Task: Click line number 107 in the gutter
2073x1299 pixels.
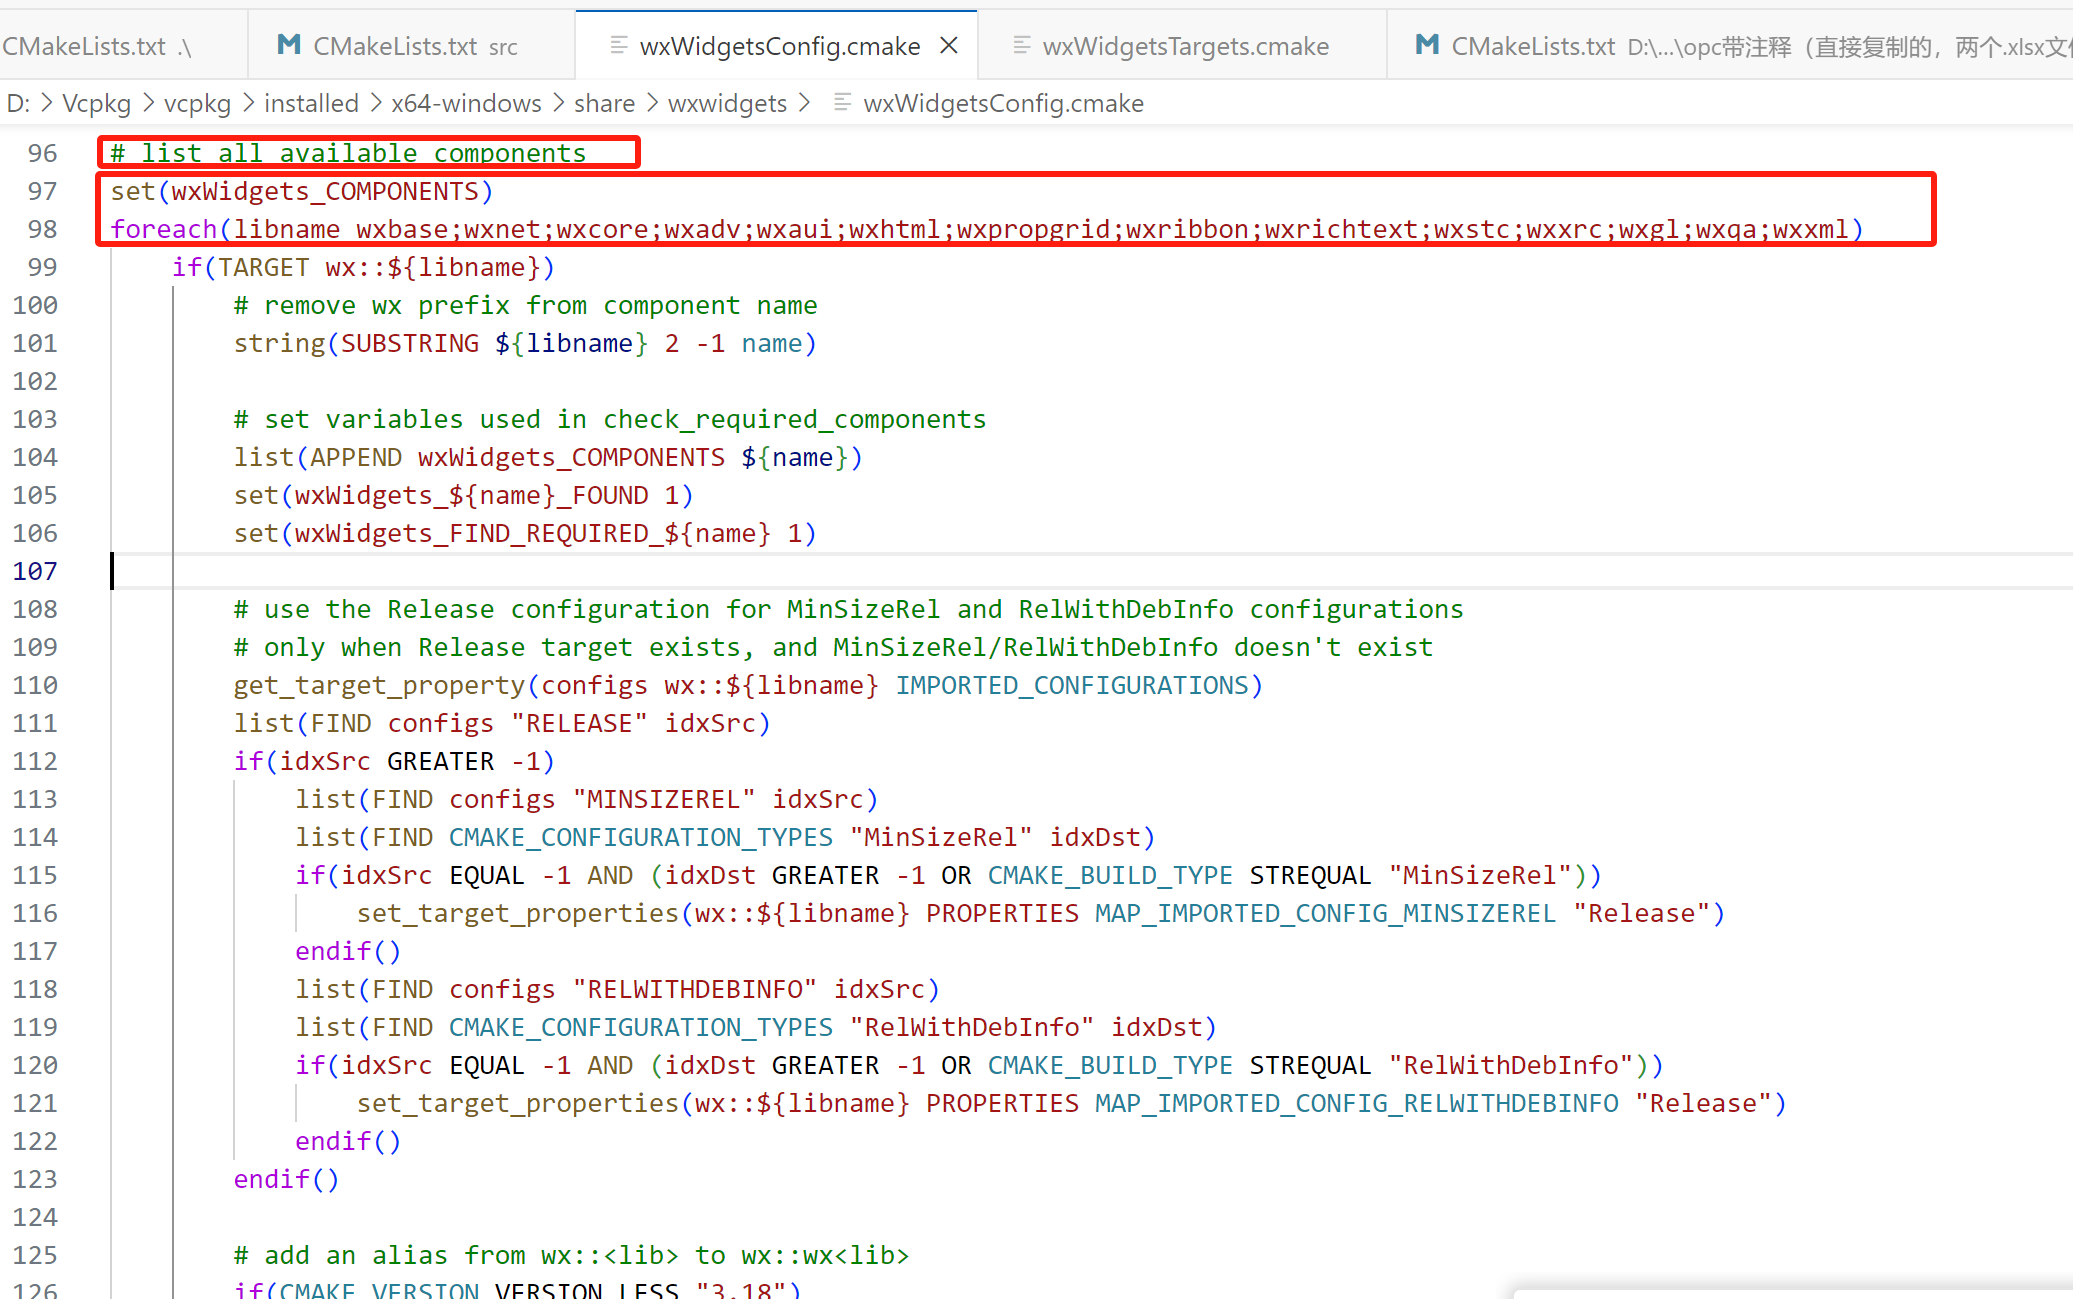Action: tap(35, 571)
